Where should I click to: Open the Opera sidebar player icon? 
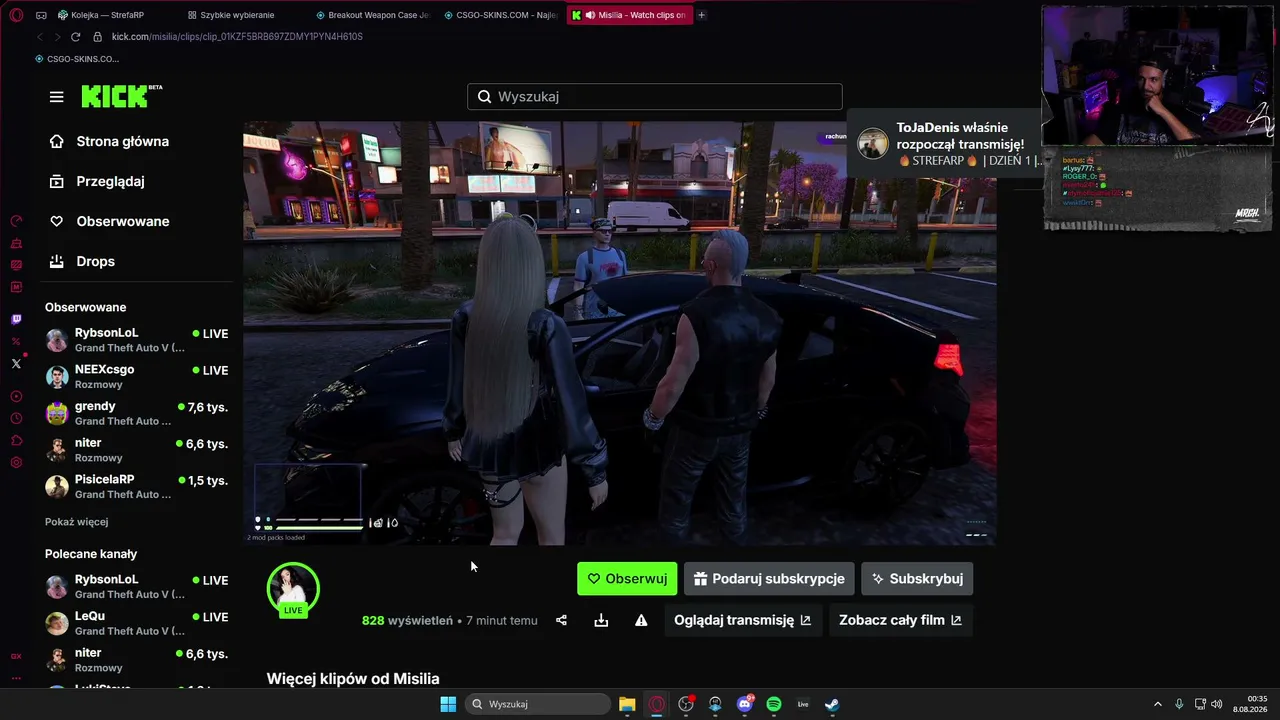[x=16, y=397]
